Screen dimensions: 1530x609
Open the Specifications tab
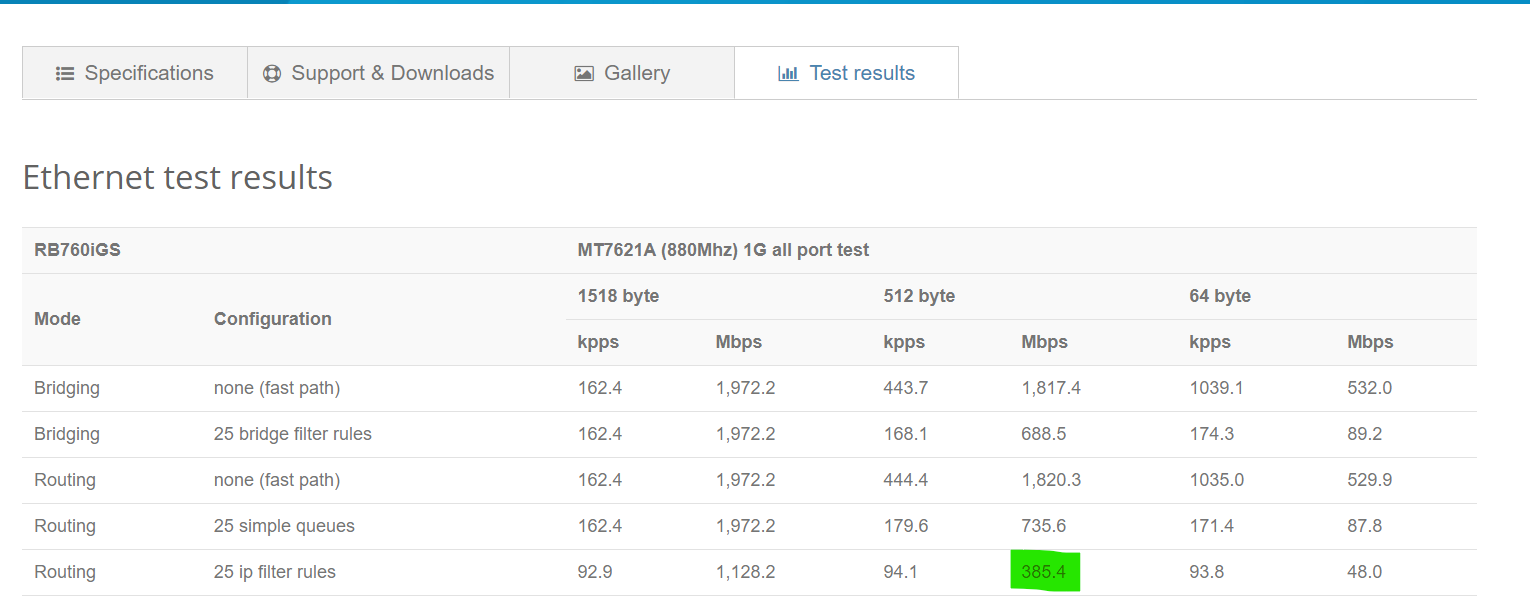coord(135,73)
